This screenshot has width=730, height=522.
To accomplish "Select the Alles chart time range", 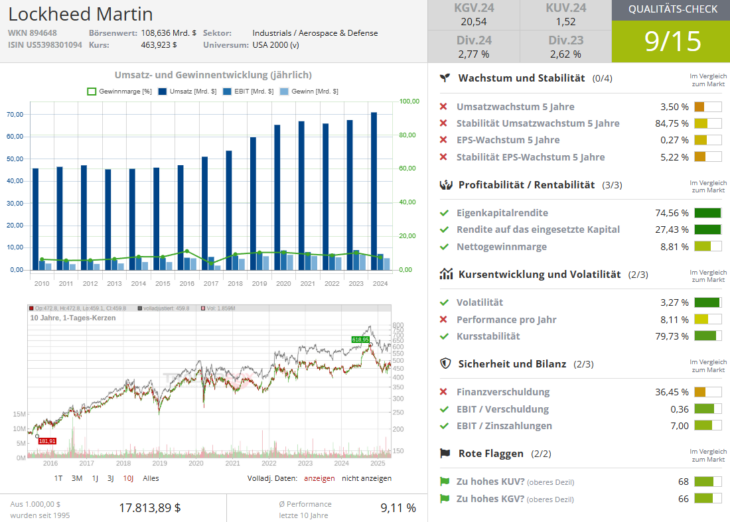I will [x=151, y=478].
